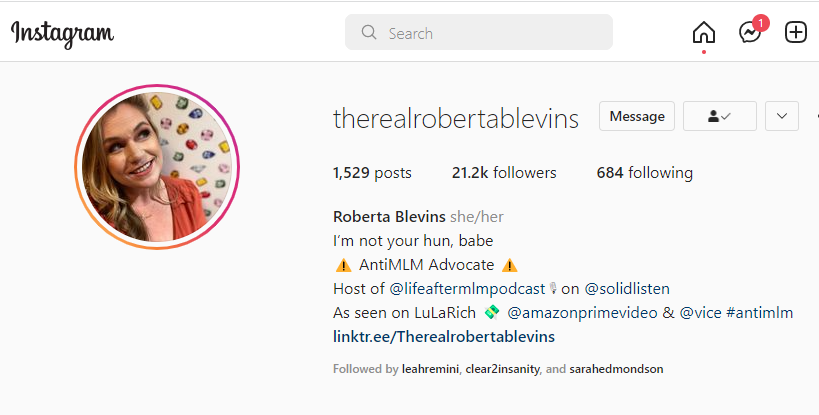Screen dimensions: 819x415
Task: Open the #antimlm hashtag
Action: 759,313
